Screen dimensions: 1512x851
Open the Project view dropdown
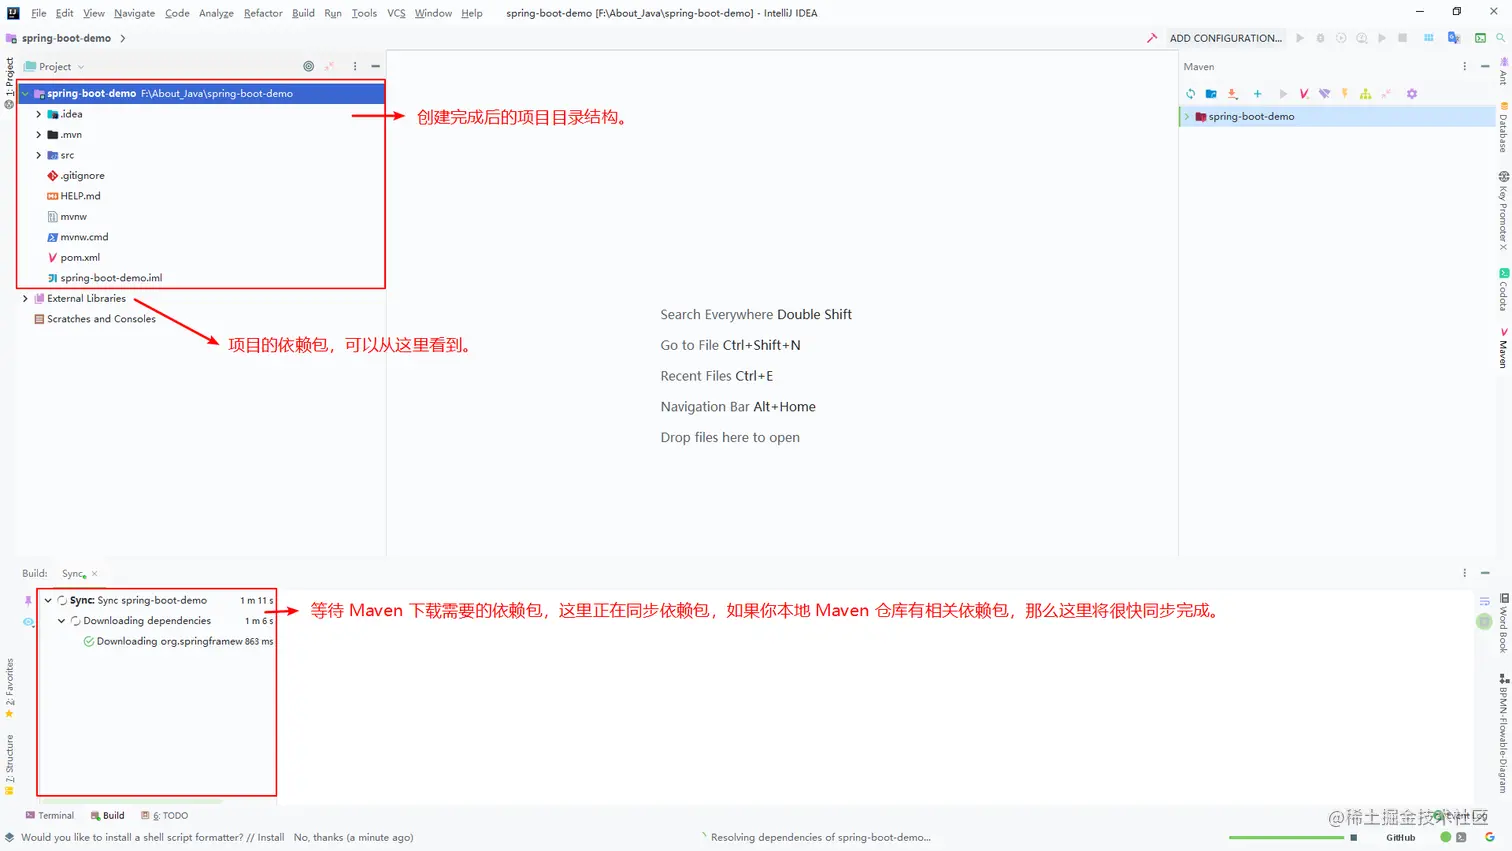click(x=55, y=67)
